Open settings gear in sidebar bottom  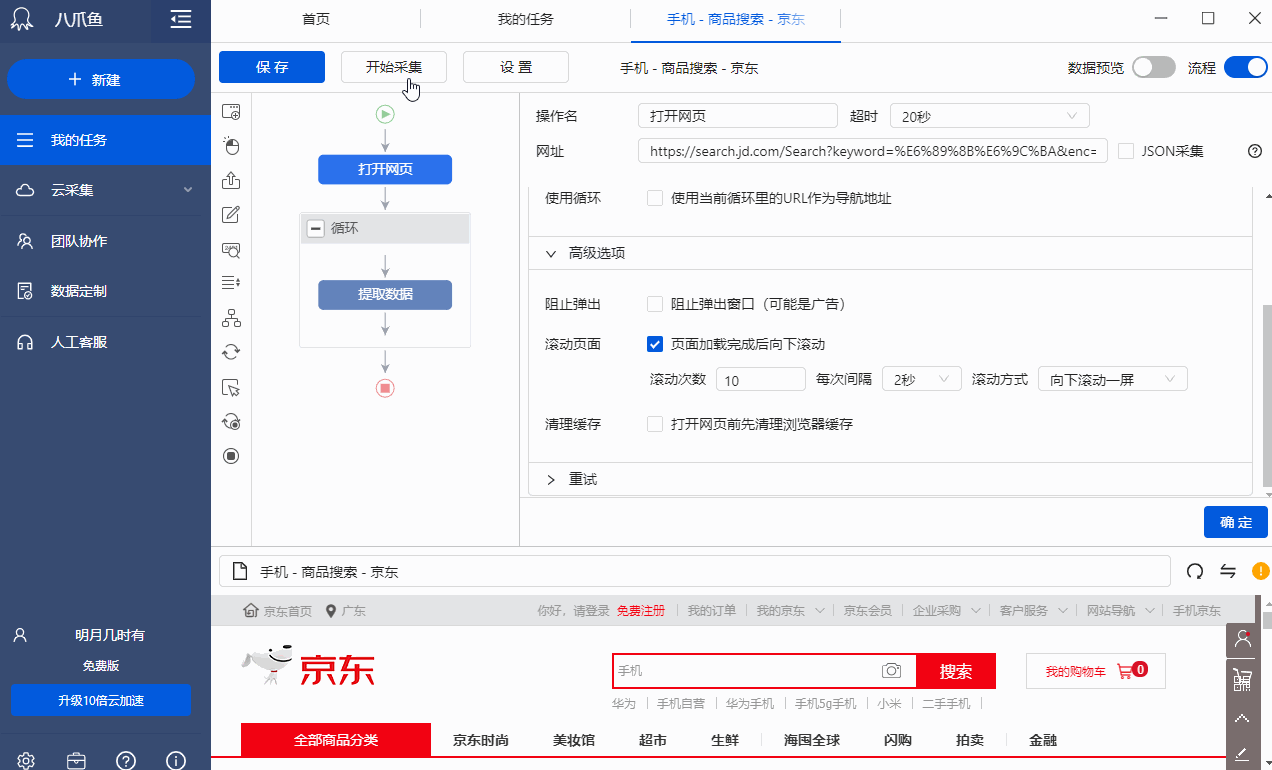click(x=26, y=760)
